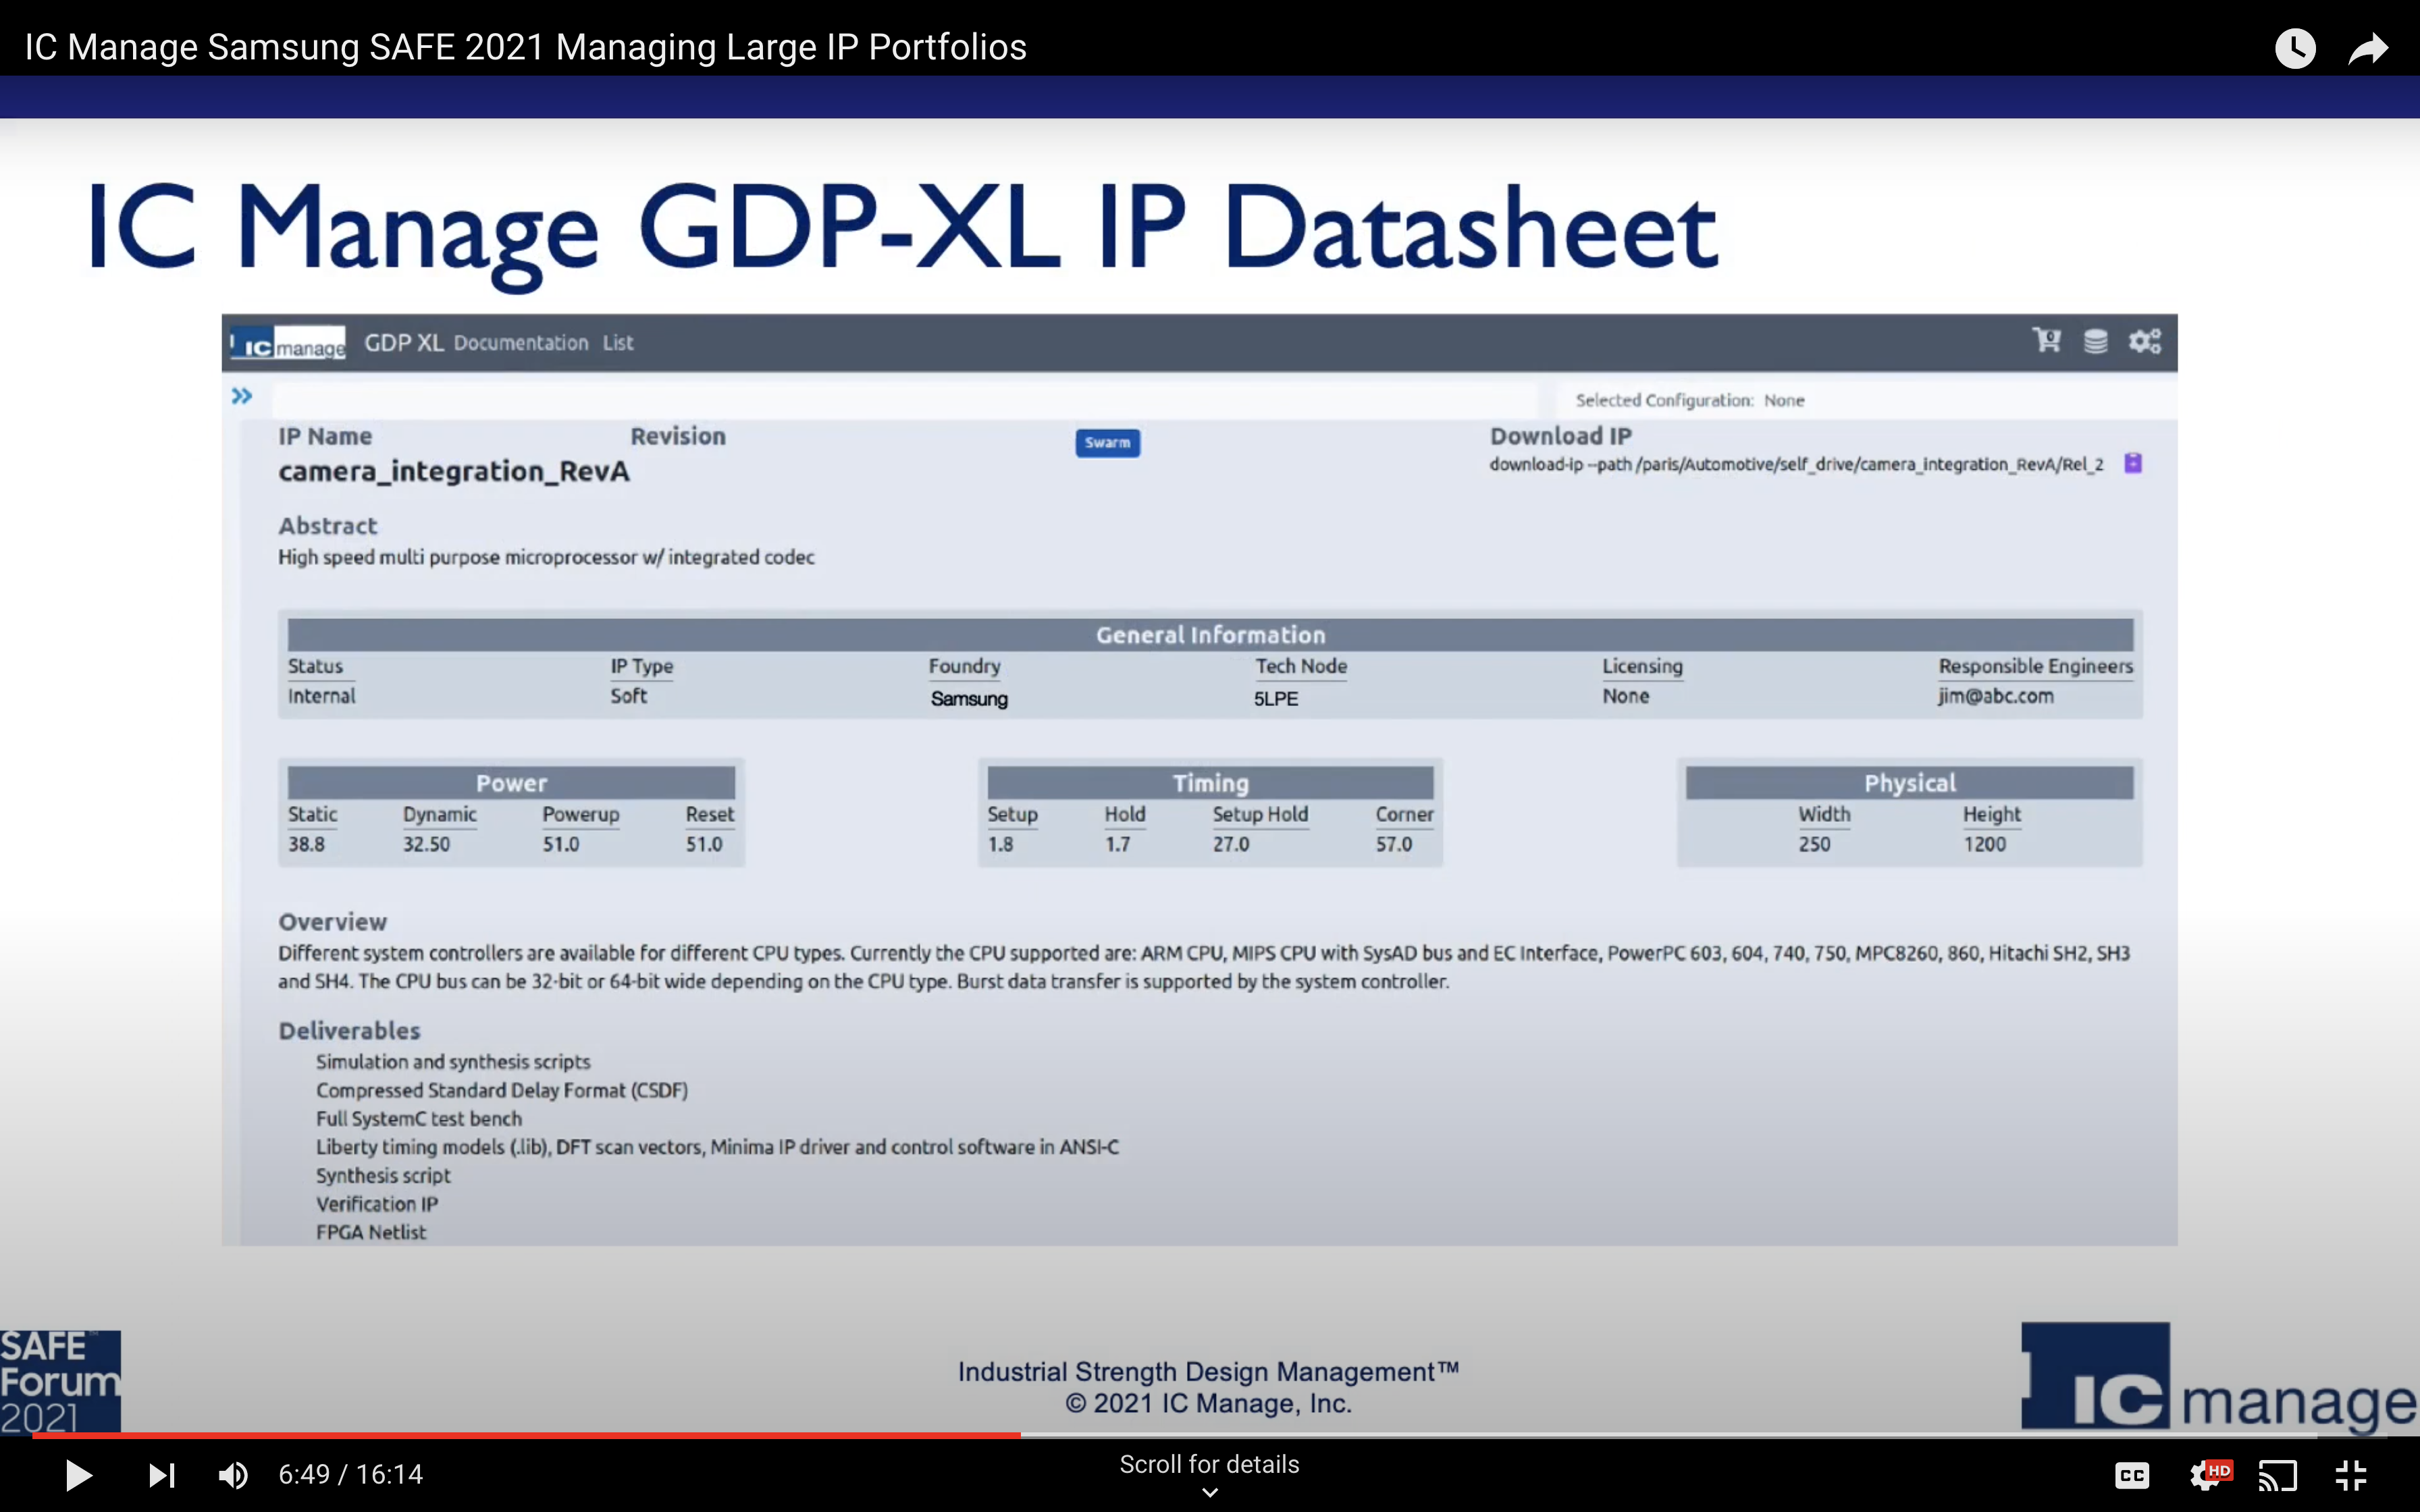This screenshot has width=2420, height=1512.
Task: Expand the sidebar double-chevron
Action: [242, 396]
